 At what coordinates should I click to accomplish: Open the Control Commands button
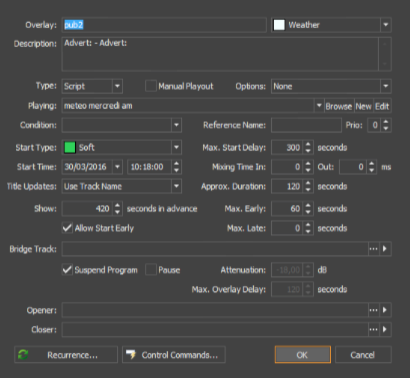click(174, 355)
